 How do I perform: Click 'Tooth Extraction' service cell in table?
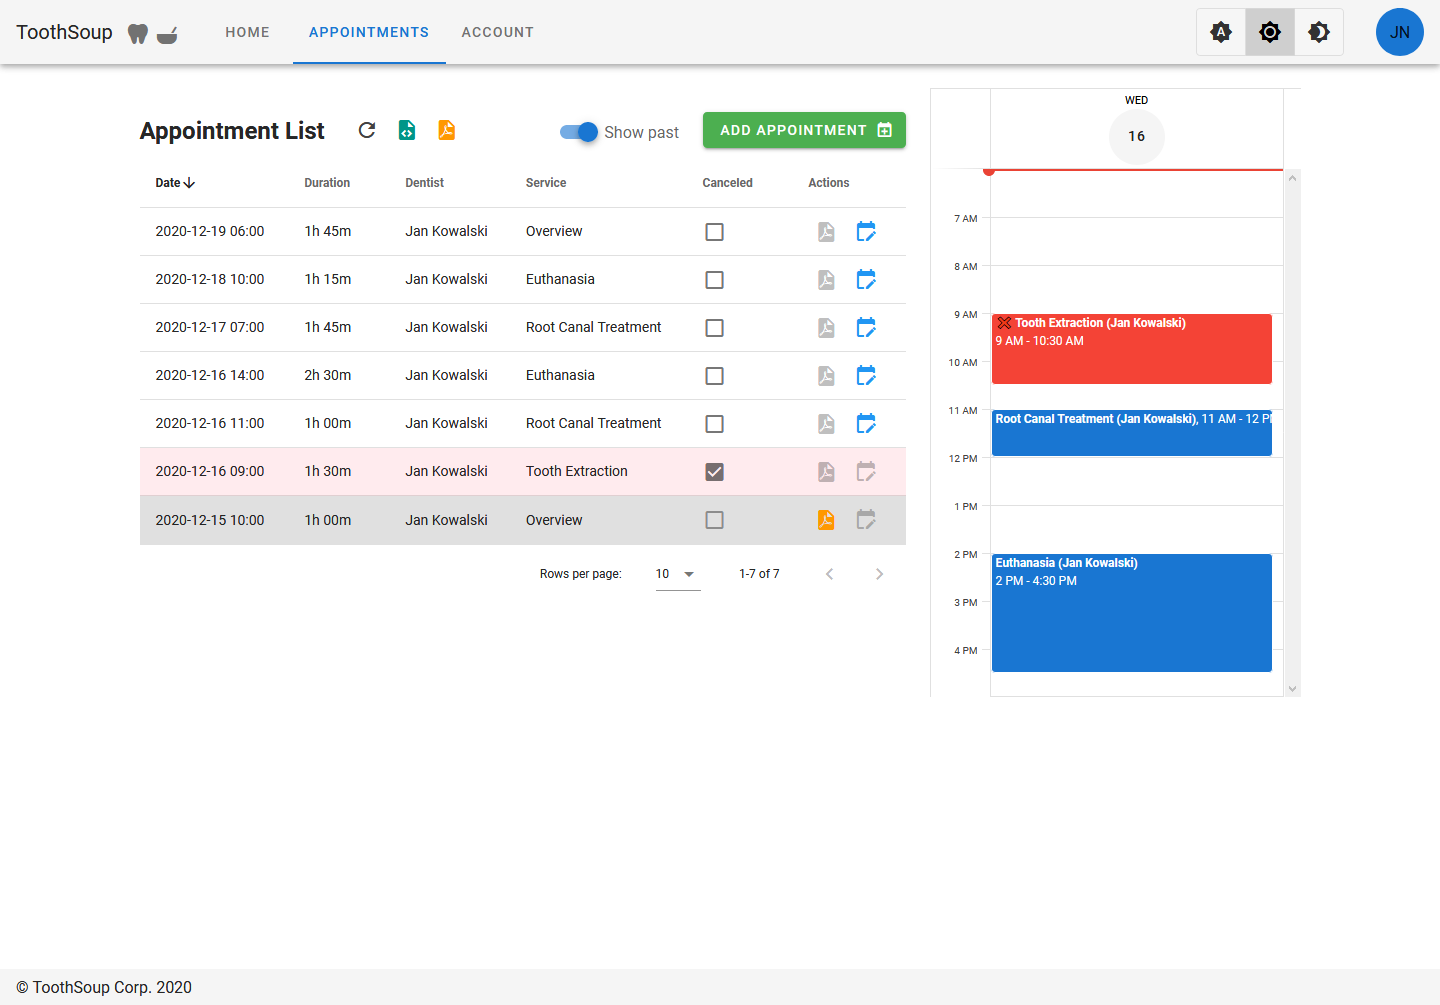click(577, 471)
